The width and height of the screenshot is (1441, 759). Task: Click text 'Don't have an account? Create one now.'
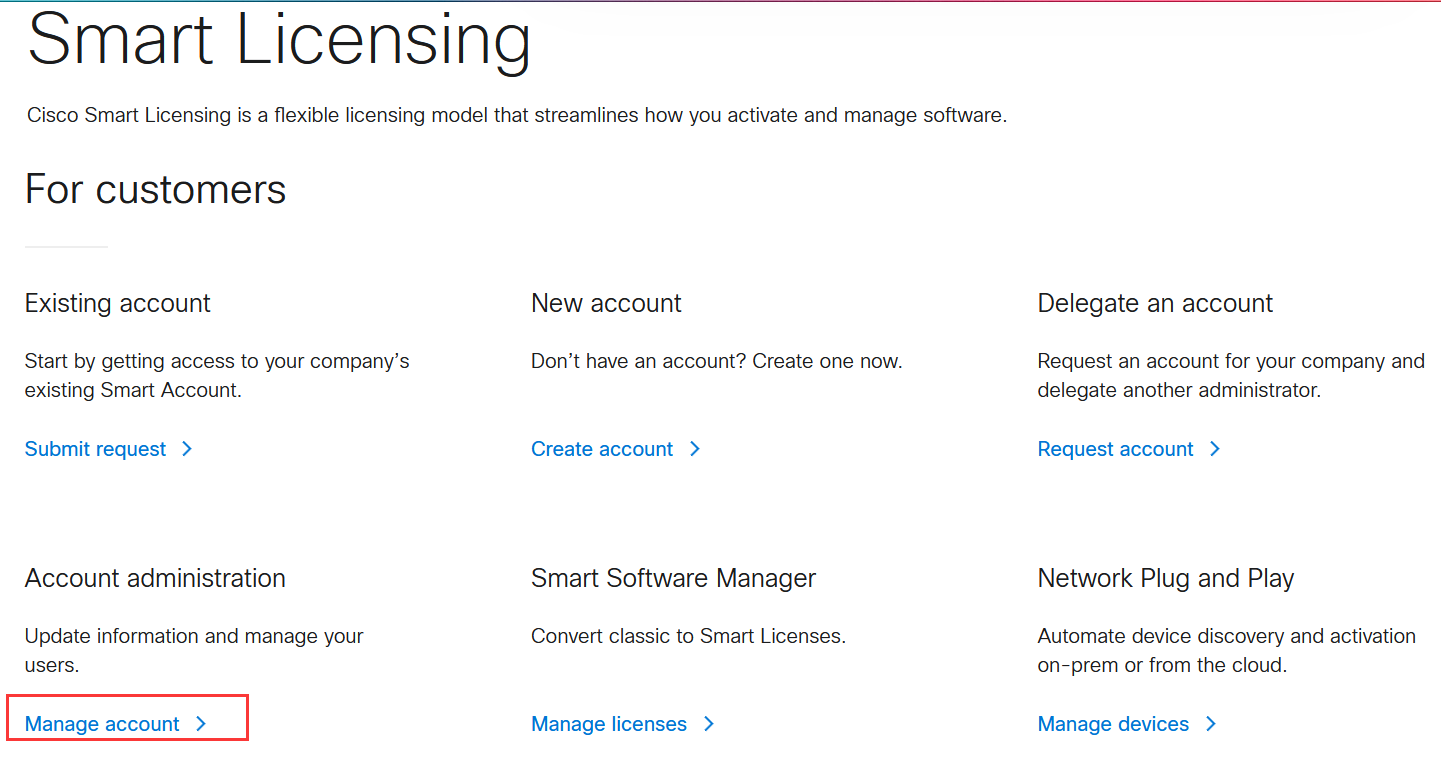(x=716, y=361)
